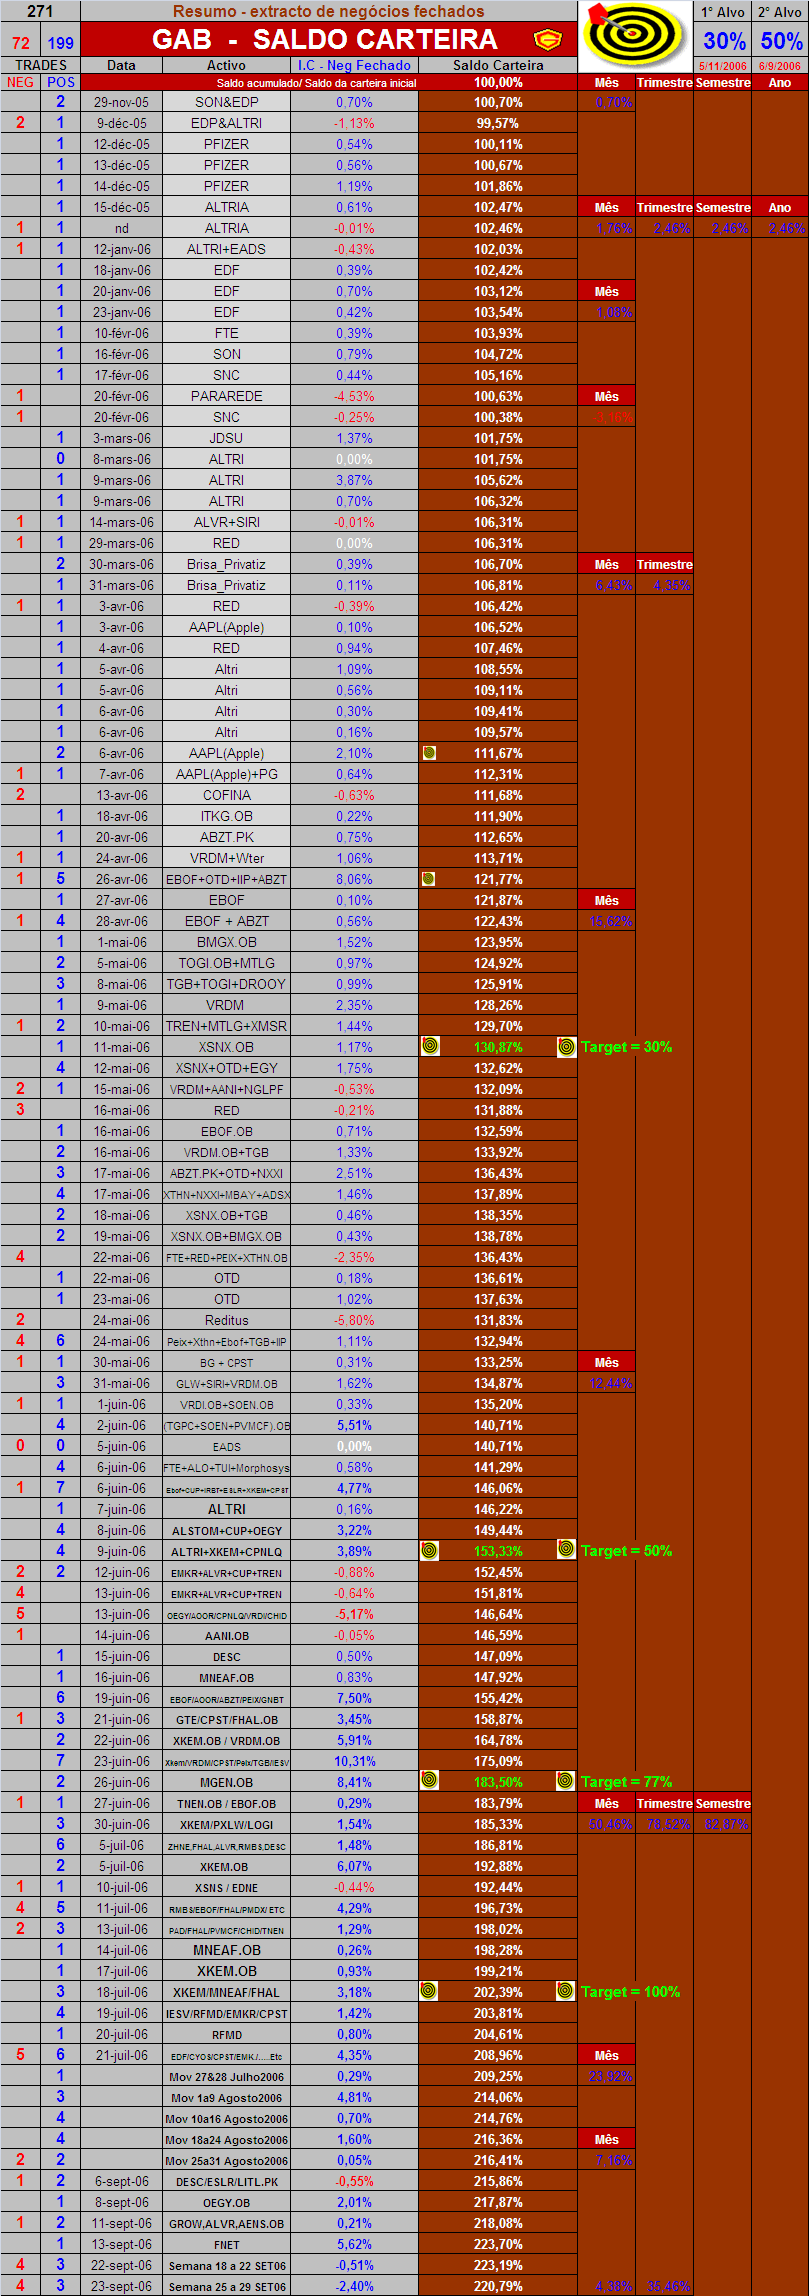
Task: Select the blue positive count '199'
Action: click(x=61, y=43)
